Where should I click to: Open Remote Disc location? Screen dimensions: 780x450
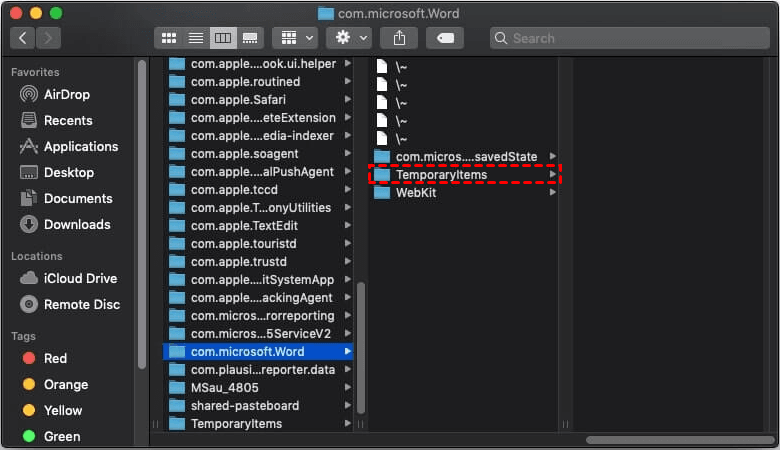pos(70,304)
